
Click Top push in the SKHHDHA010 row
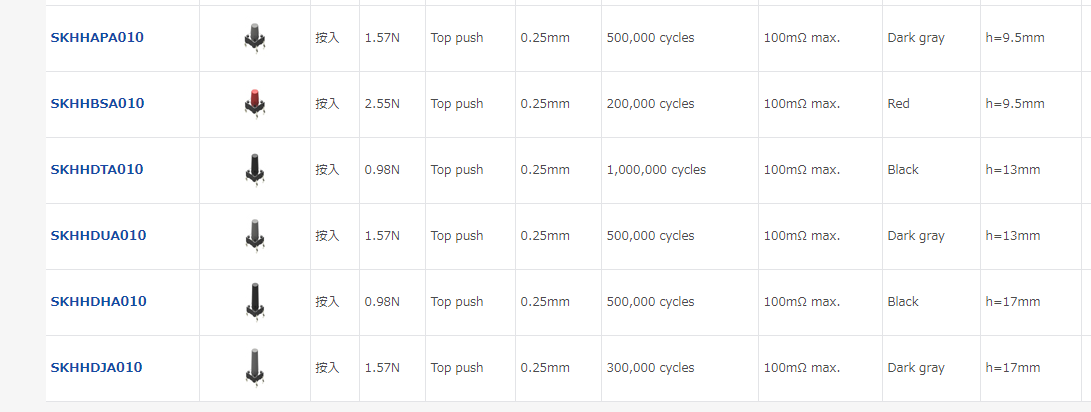pyautogui.click(x=457, y=302)
